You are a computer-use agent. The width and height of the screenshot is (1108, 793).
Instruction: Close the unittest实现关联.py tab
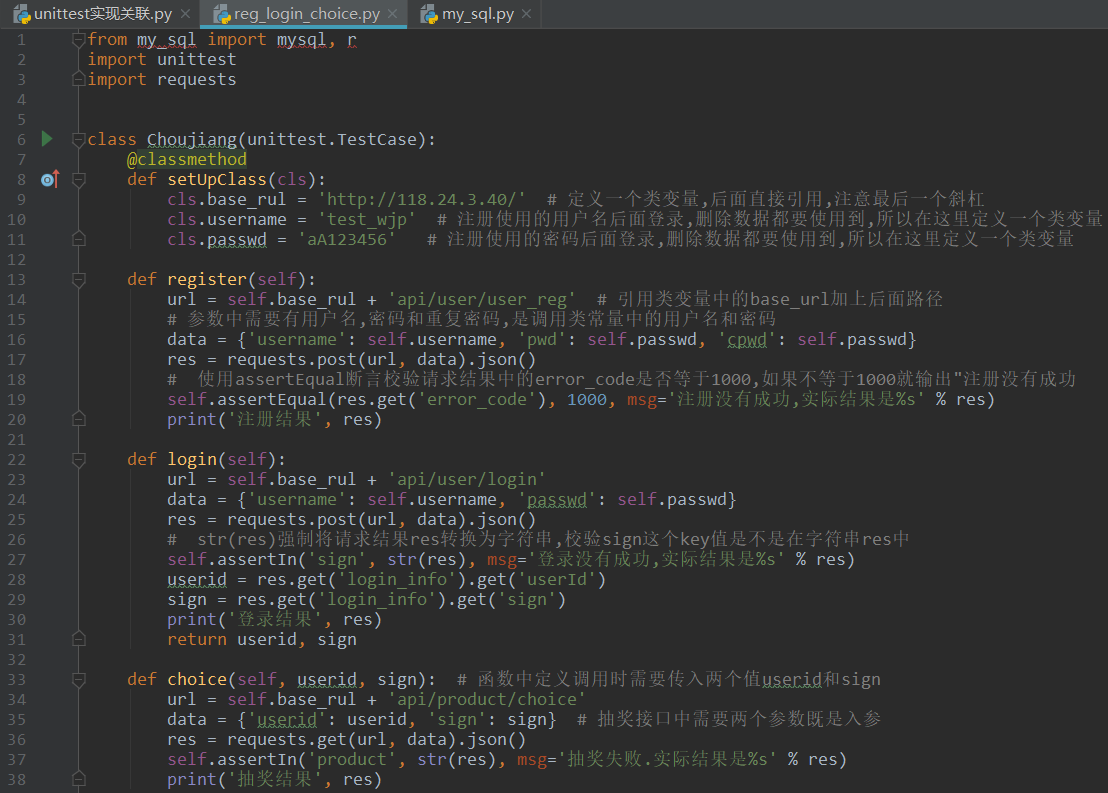(x=185, y=14)
